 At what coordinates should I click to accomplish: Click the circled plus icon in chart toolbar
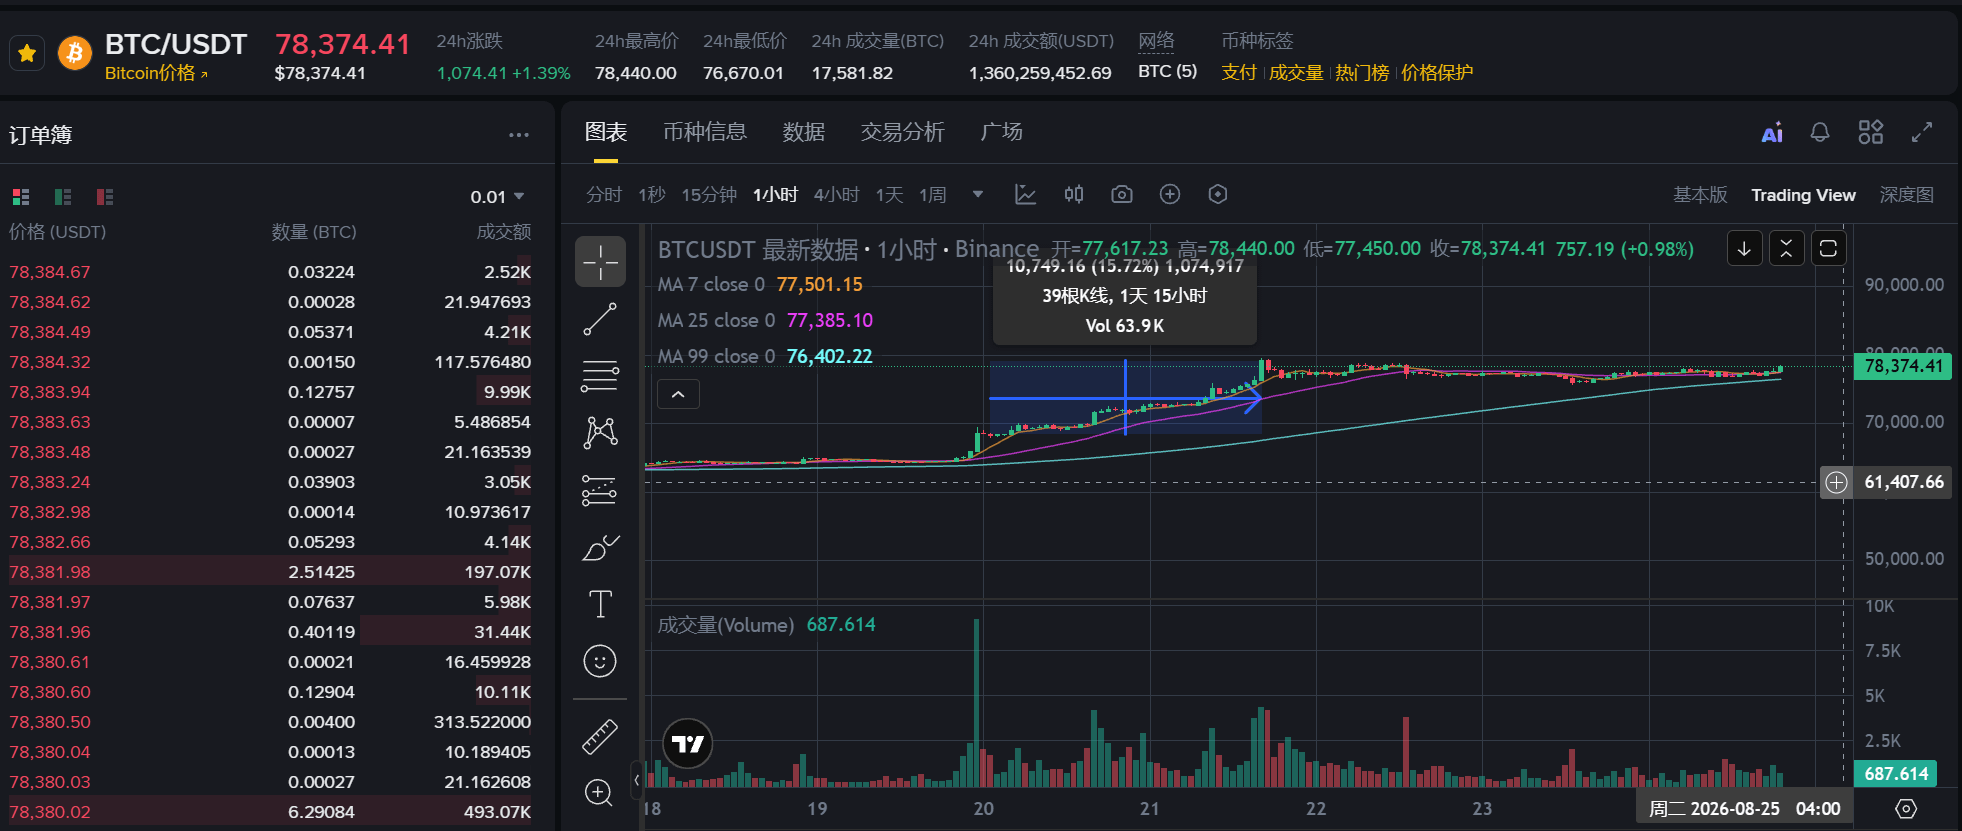(1170, 194)
